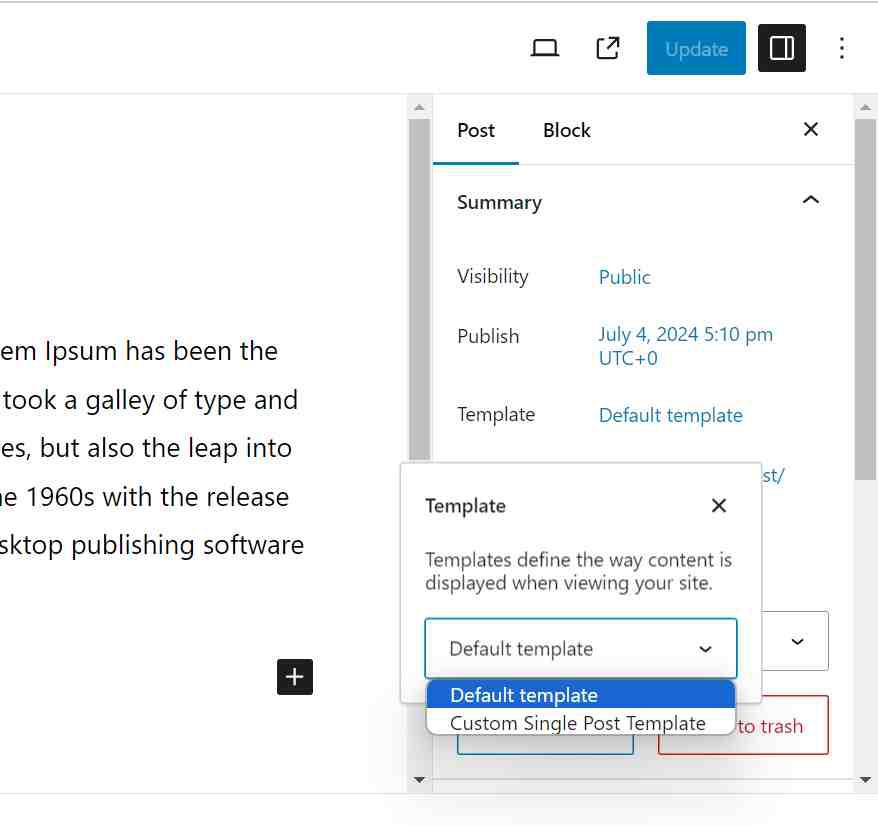Click the Template row label in Summary
Viewport: 878px width, 826px height.
496,414
